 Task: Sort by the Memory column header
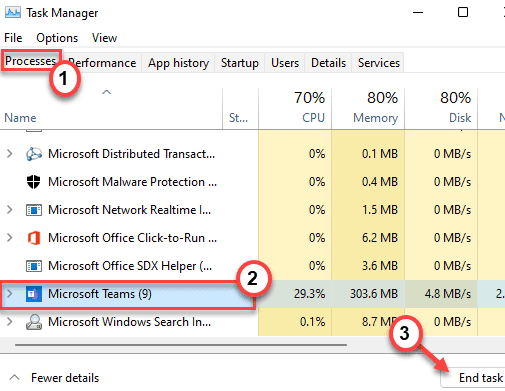point(368,109)
